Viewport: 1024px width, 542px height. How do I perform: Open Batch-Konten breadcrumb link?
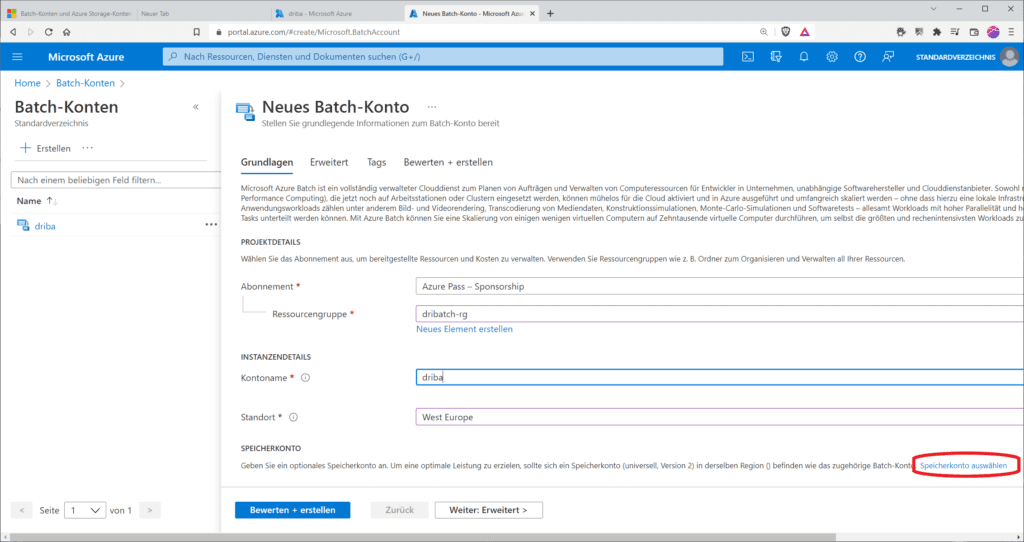click(x=85, y=83)
